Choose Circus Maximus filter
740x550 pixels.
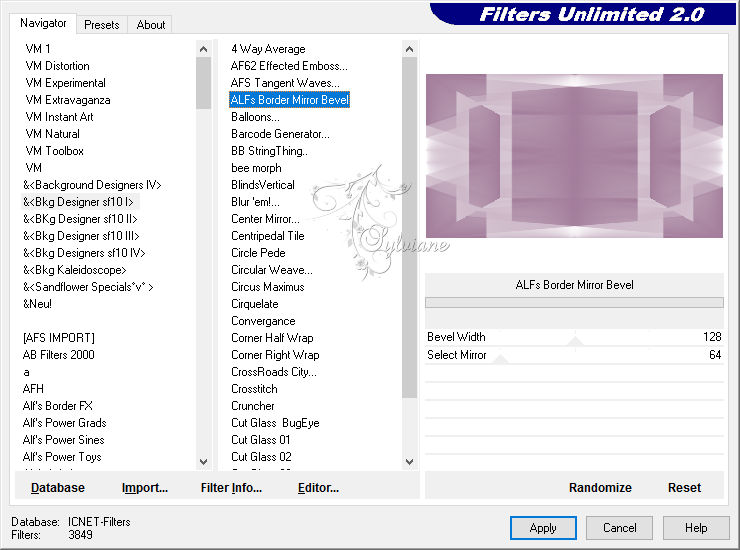[x=268, y=287]
